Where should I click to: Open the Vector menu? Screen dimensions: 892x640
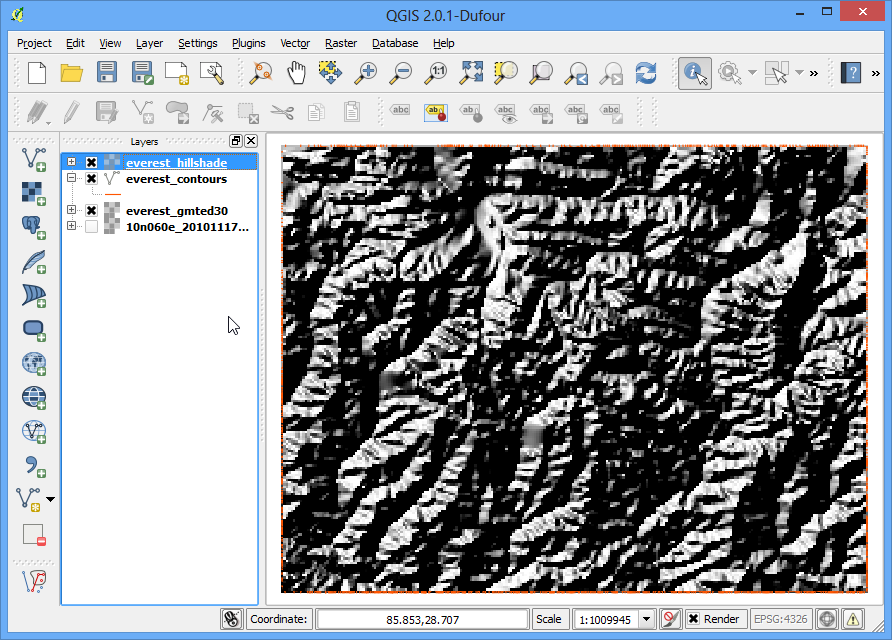click(x=295, y=43)
